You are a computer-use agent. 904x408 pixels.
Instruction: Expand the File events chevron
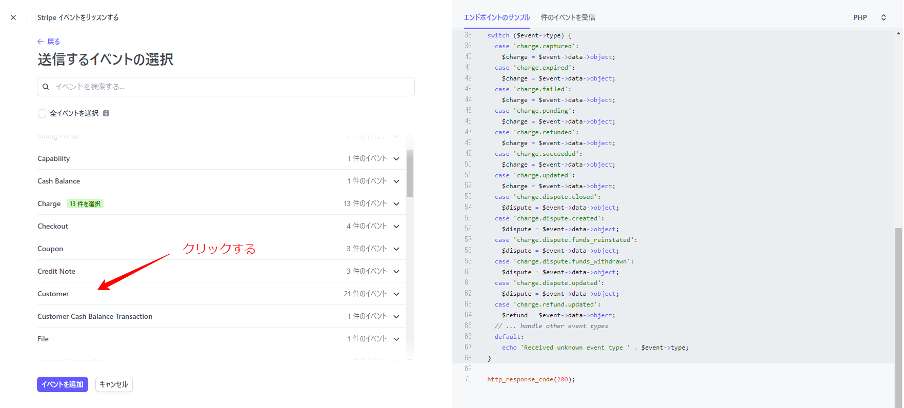[x=397, y=339]
